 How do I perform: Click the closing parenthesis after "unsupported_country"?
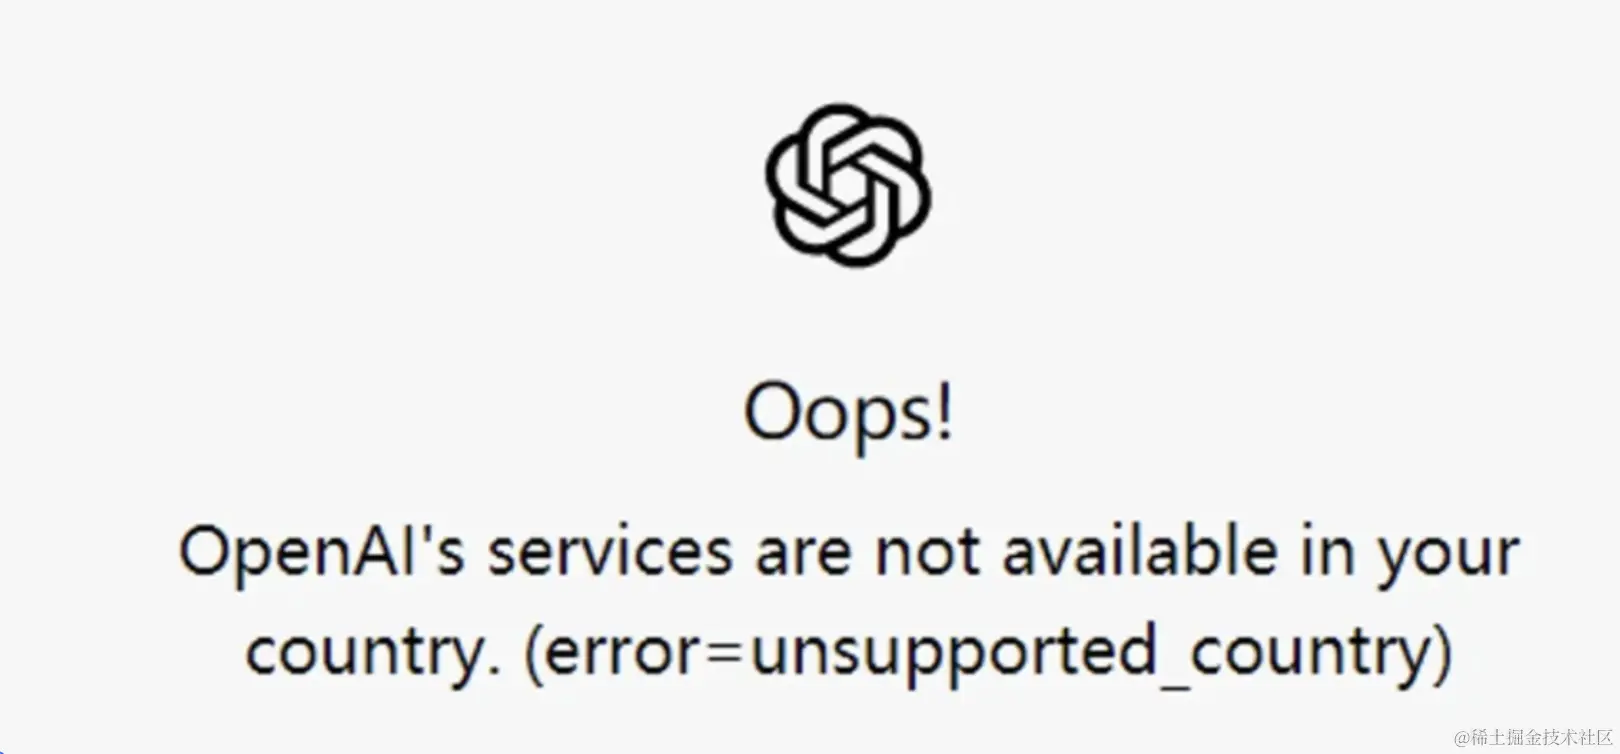point(1440,655)
